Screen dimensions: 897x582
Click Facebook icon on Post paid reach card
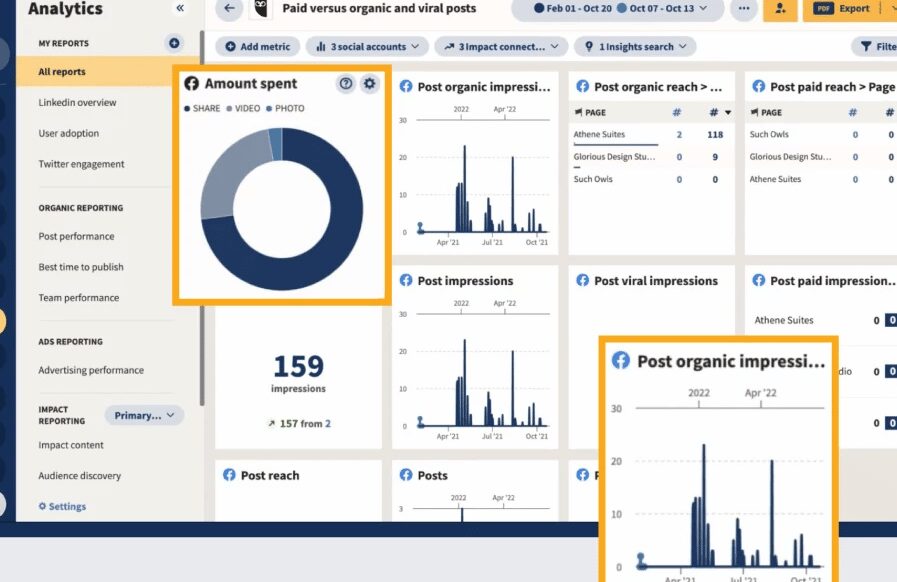[759, 86]
